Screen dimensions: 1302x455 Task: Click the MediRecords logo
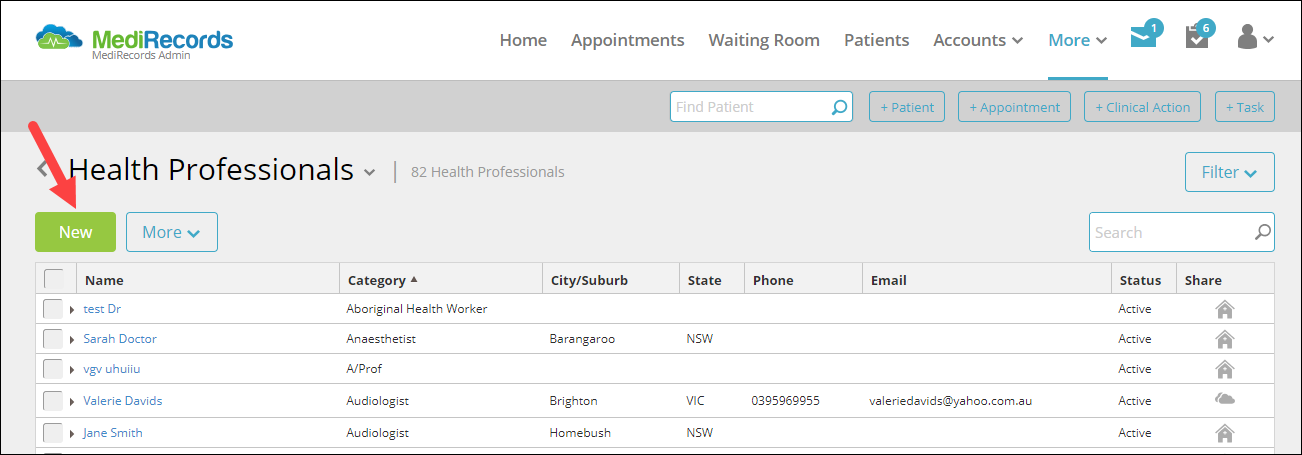[x=134, y=41]
